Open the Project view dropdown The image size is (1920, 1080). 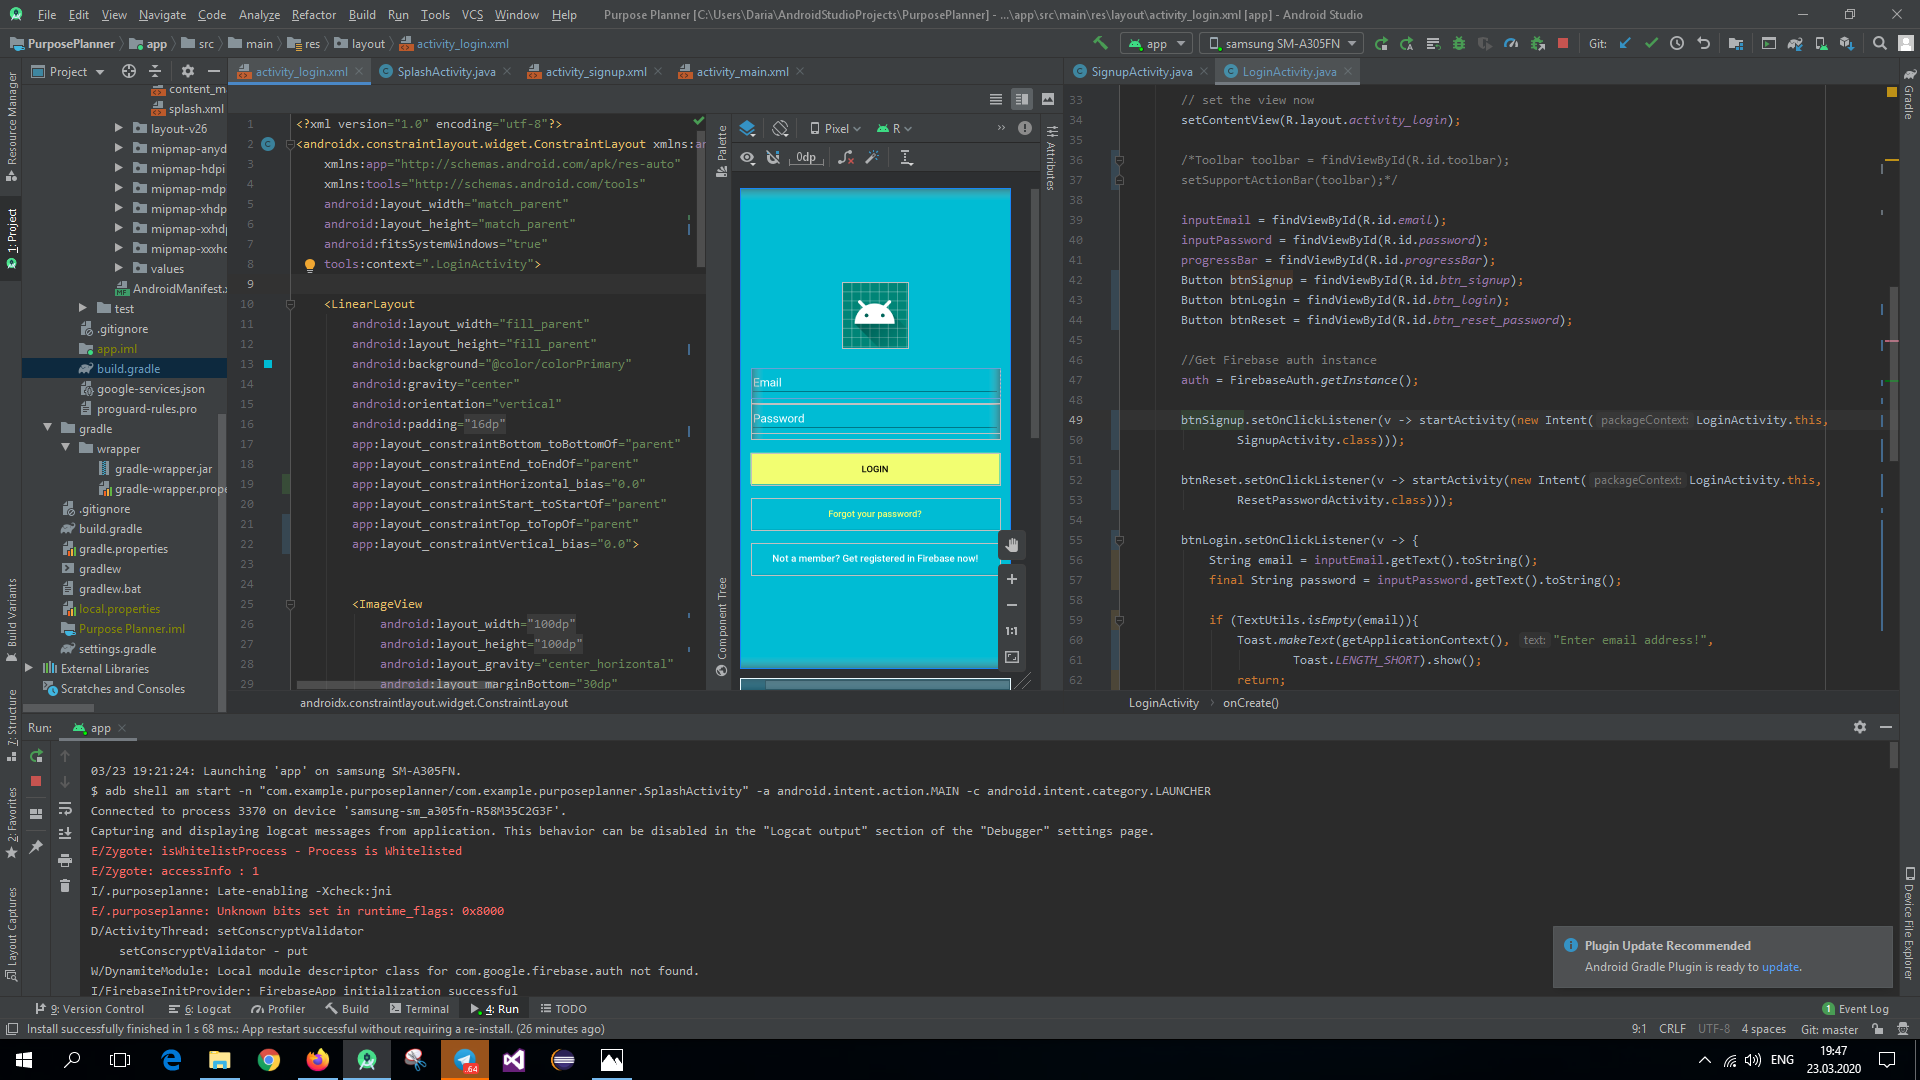(x=68, y=71)
